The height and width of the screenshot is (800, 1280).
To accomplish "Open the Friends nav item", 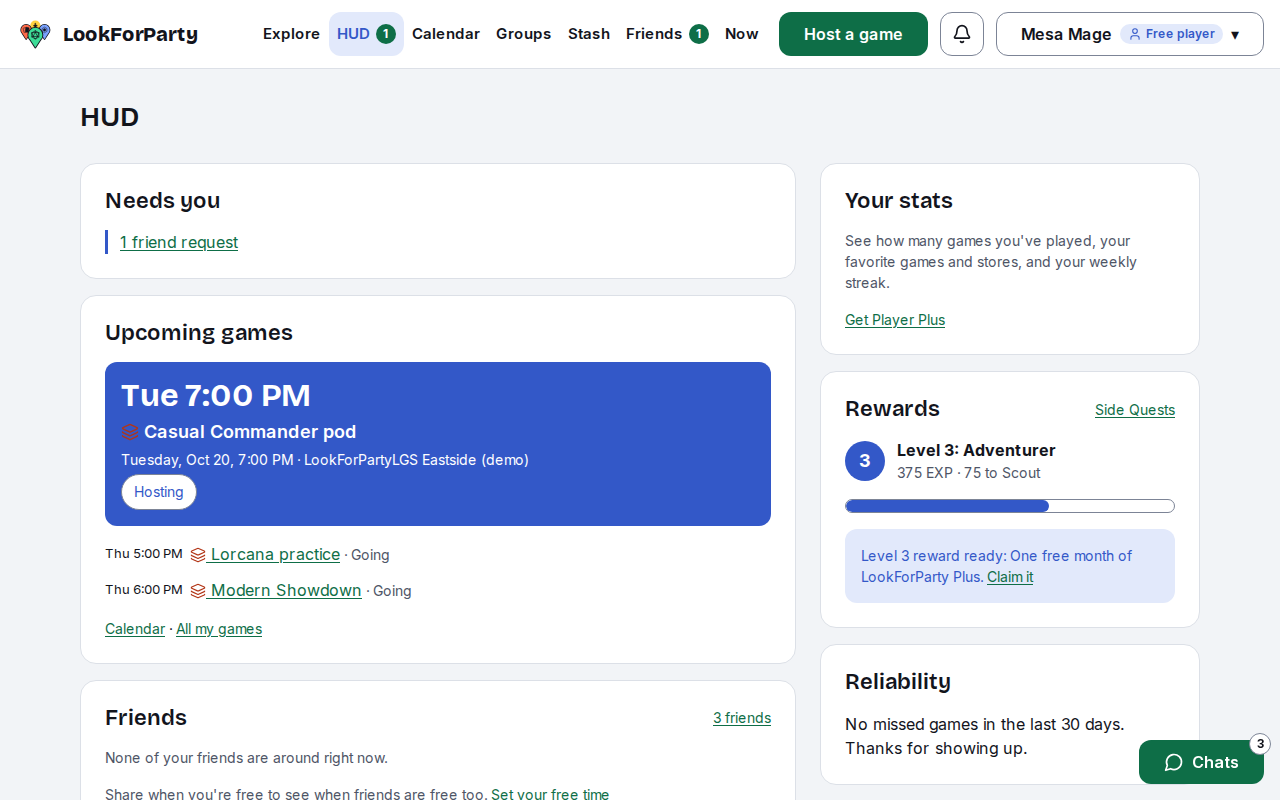I will (667, 34).
